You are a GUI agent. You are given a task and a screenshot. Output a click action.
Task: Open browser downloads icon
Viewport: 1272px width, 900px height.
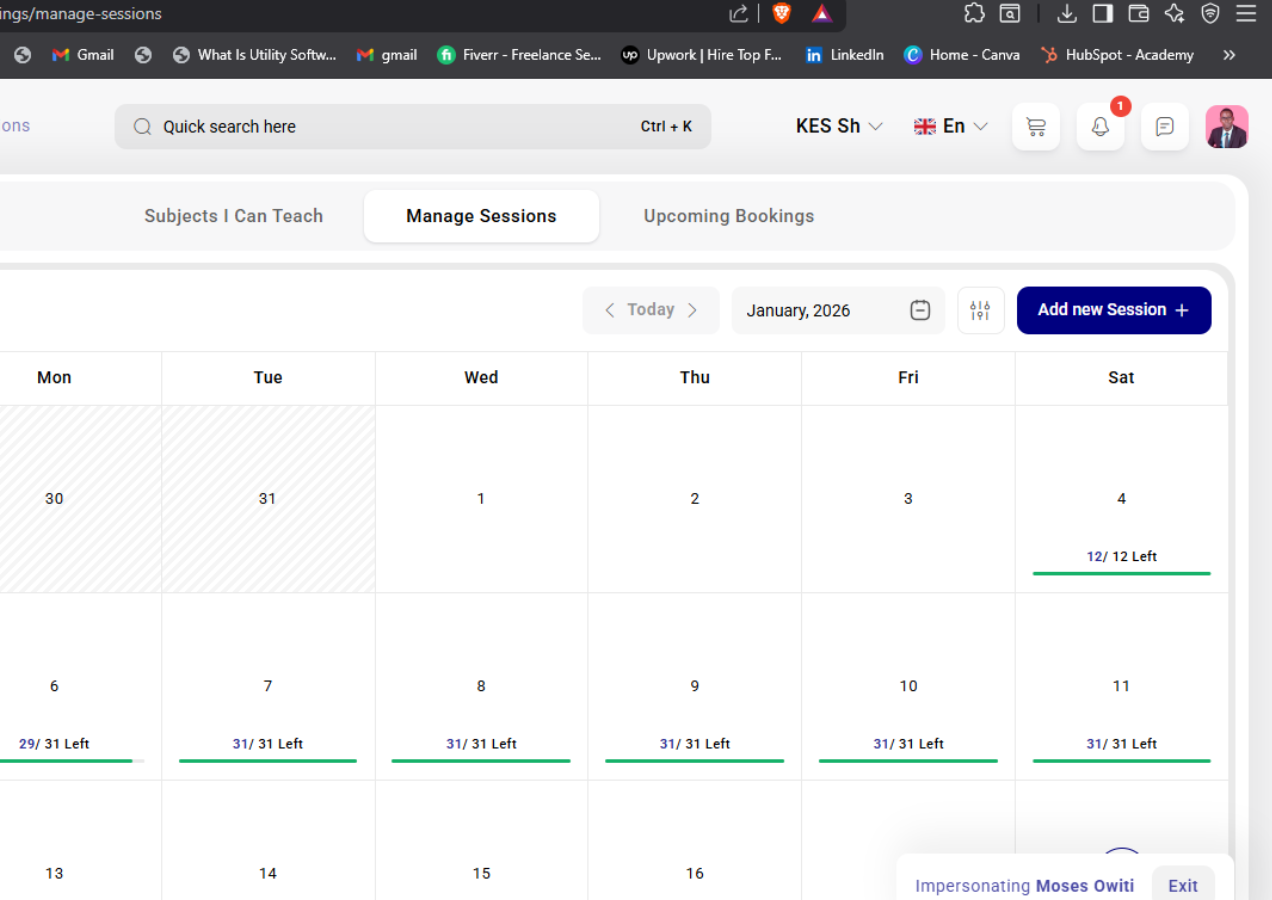1067,13
